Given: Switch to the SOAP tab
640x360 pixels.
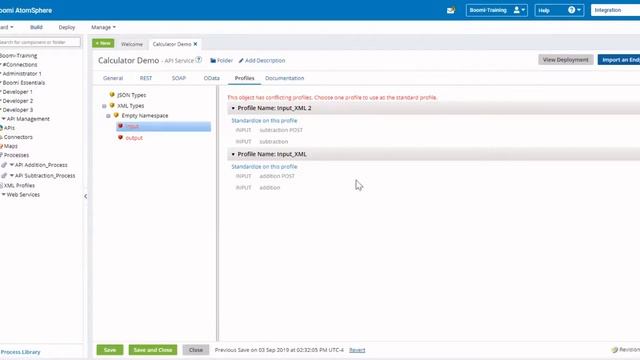Looking at the screenshot, I should 179,78.
